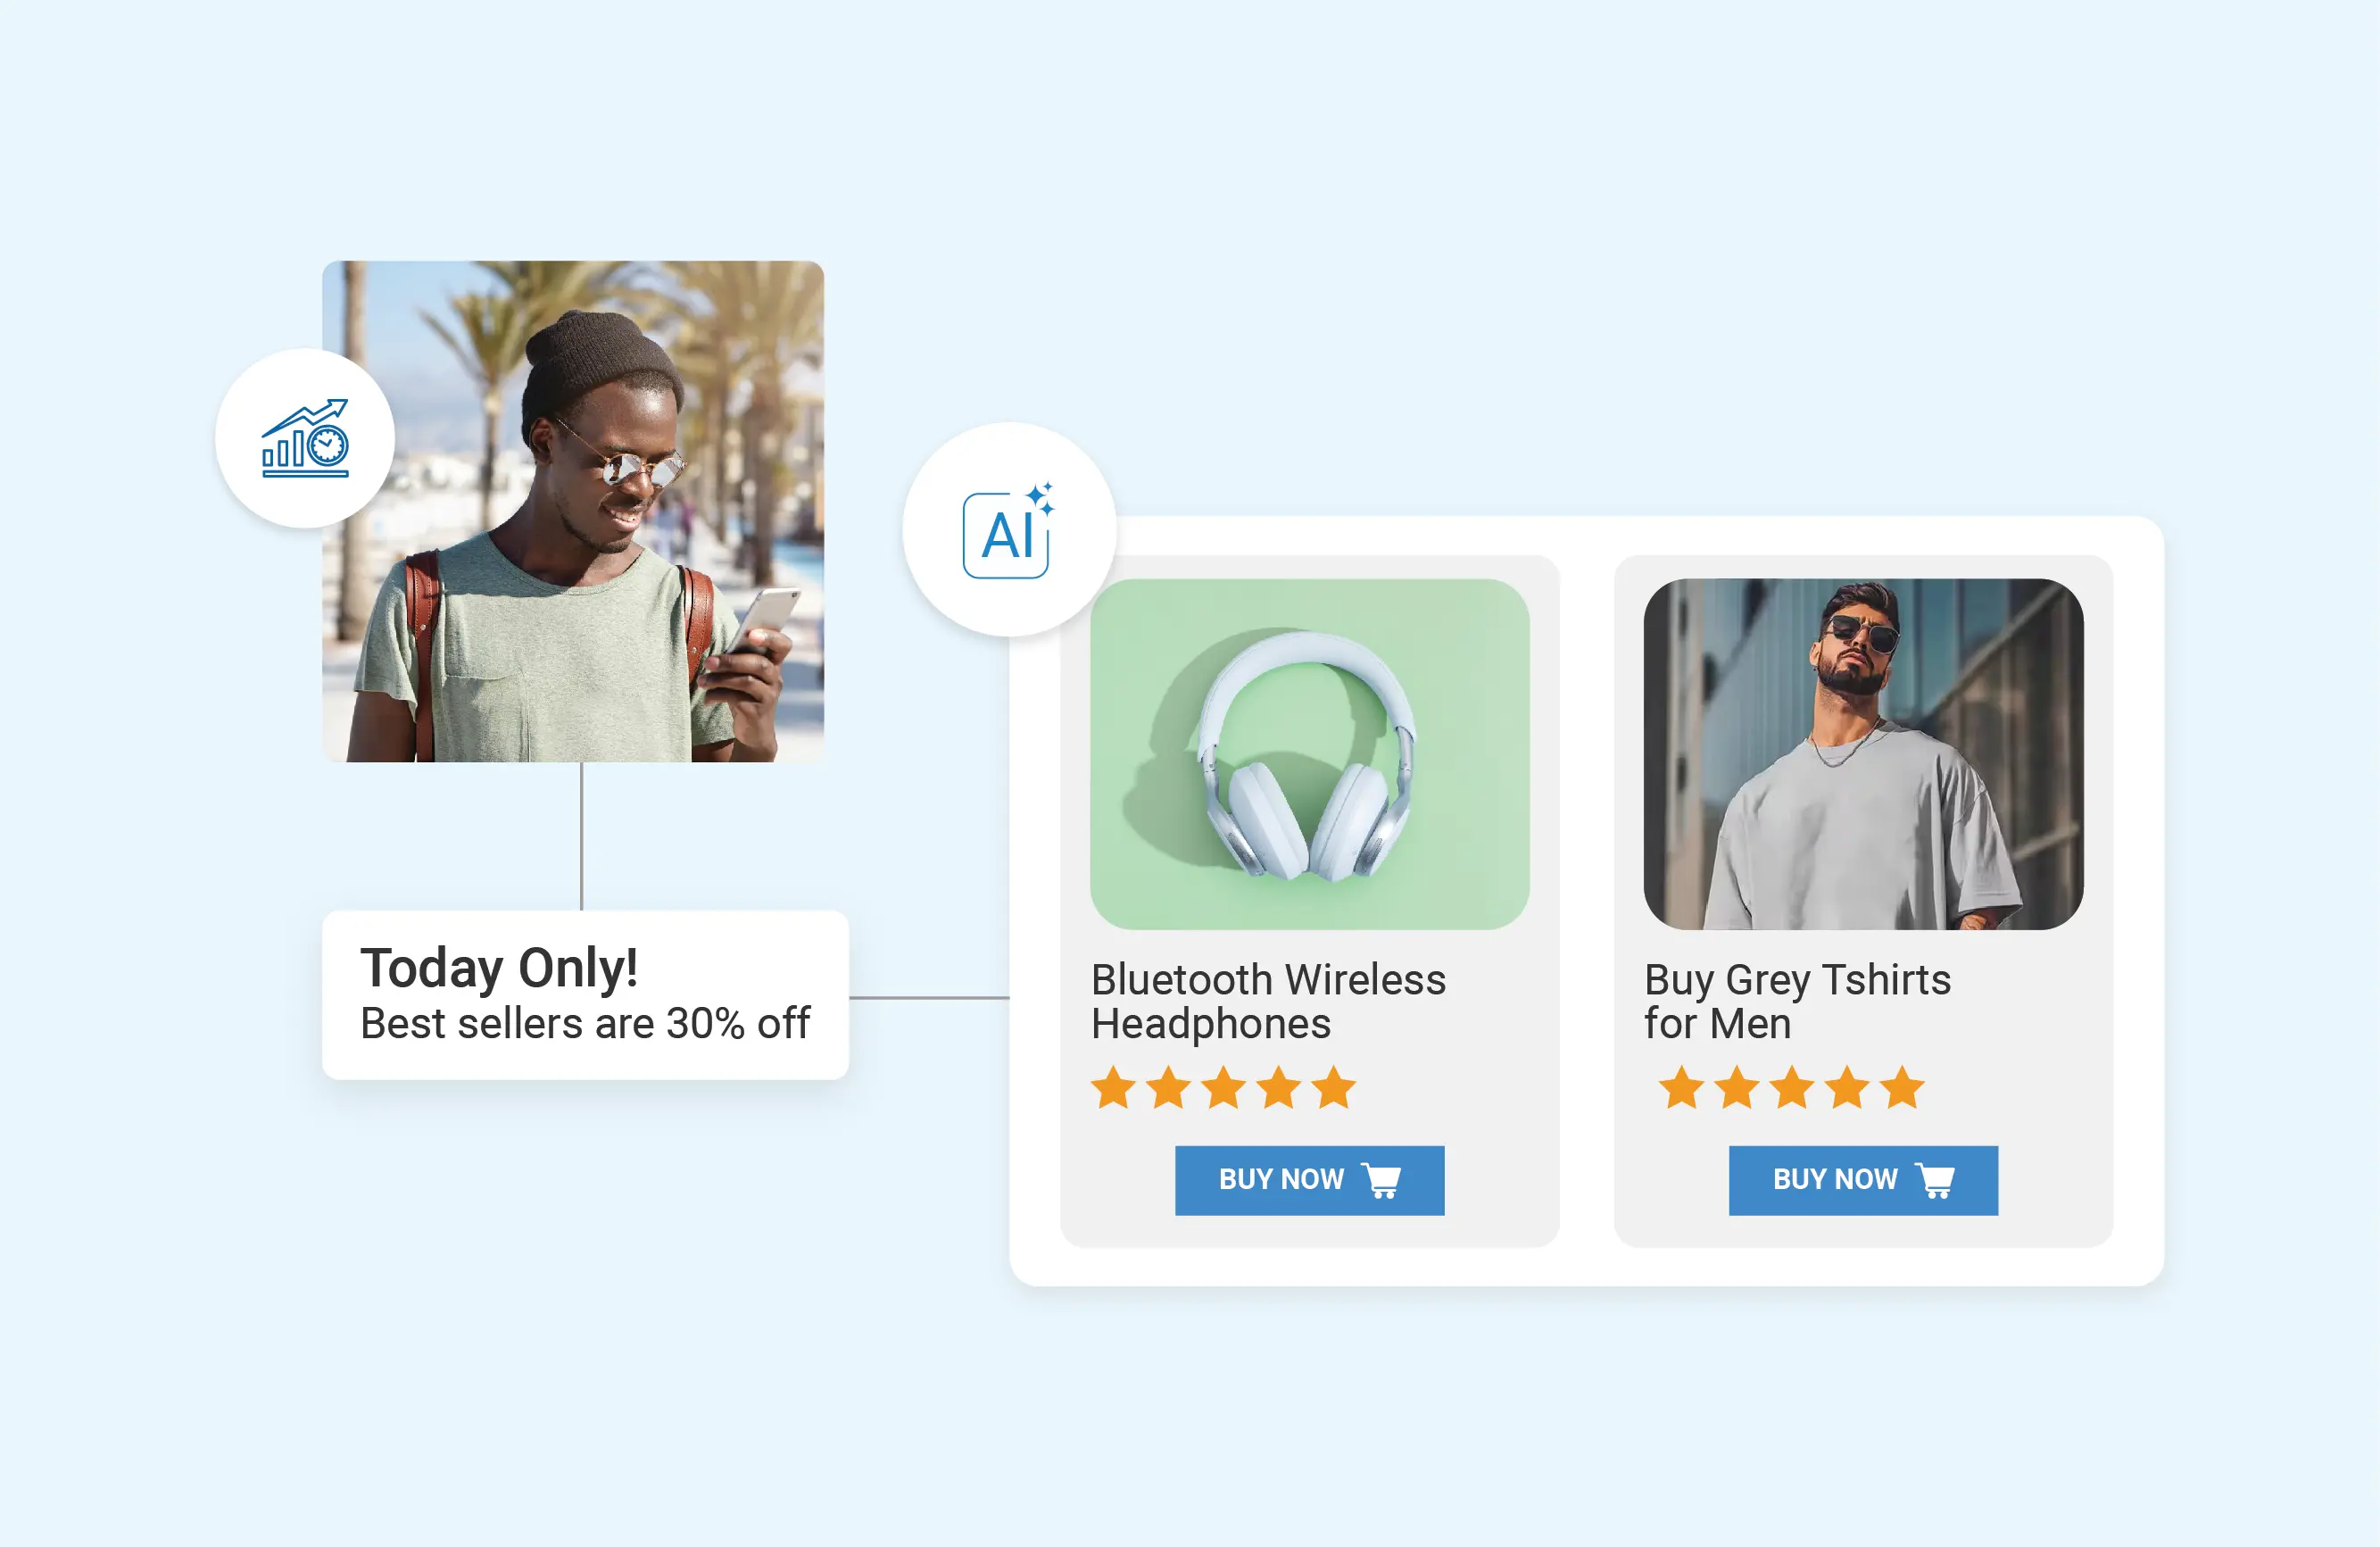
Task: Click the cart icon on tshirt Buy Now button
Action: pos(1937,1179)
